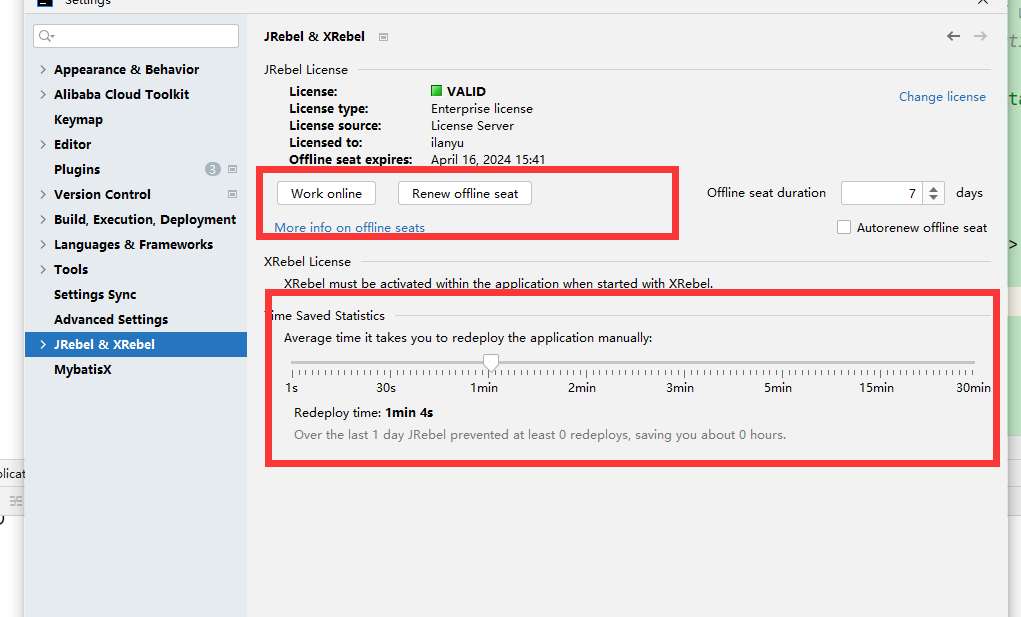Expand Version Control section

click(x=43, y=195)
